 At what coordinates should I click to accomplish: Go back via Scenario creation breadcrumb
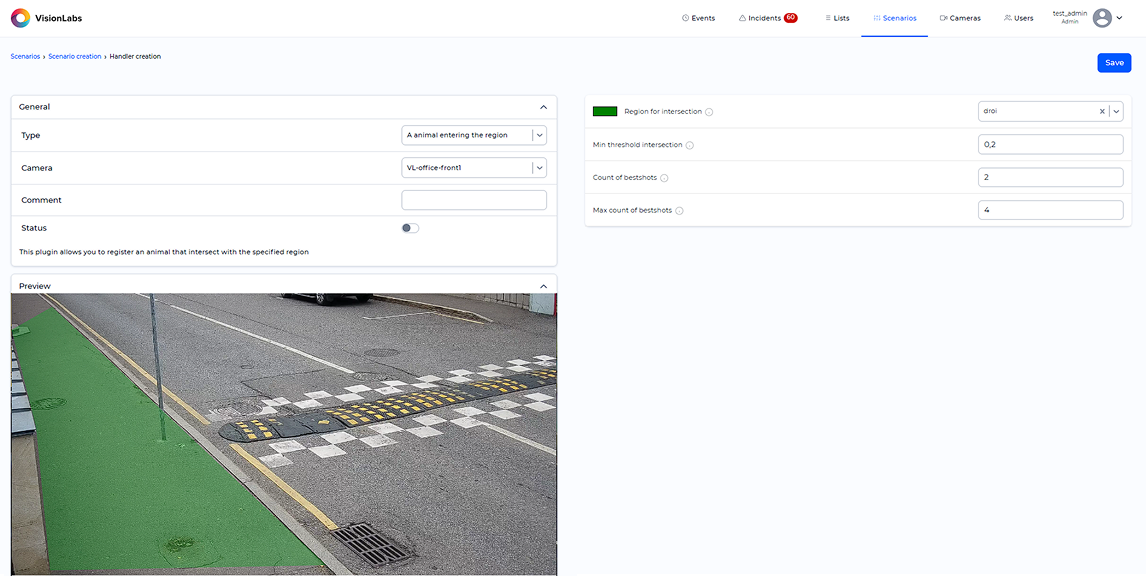click(x=75, y=57)
